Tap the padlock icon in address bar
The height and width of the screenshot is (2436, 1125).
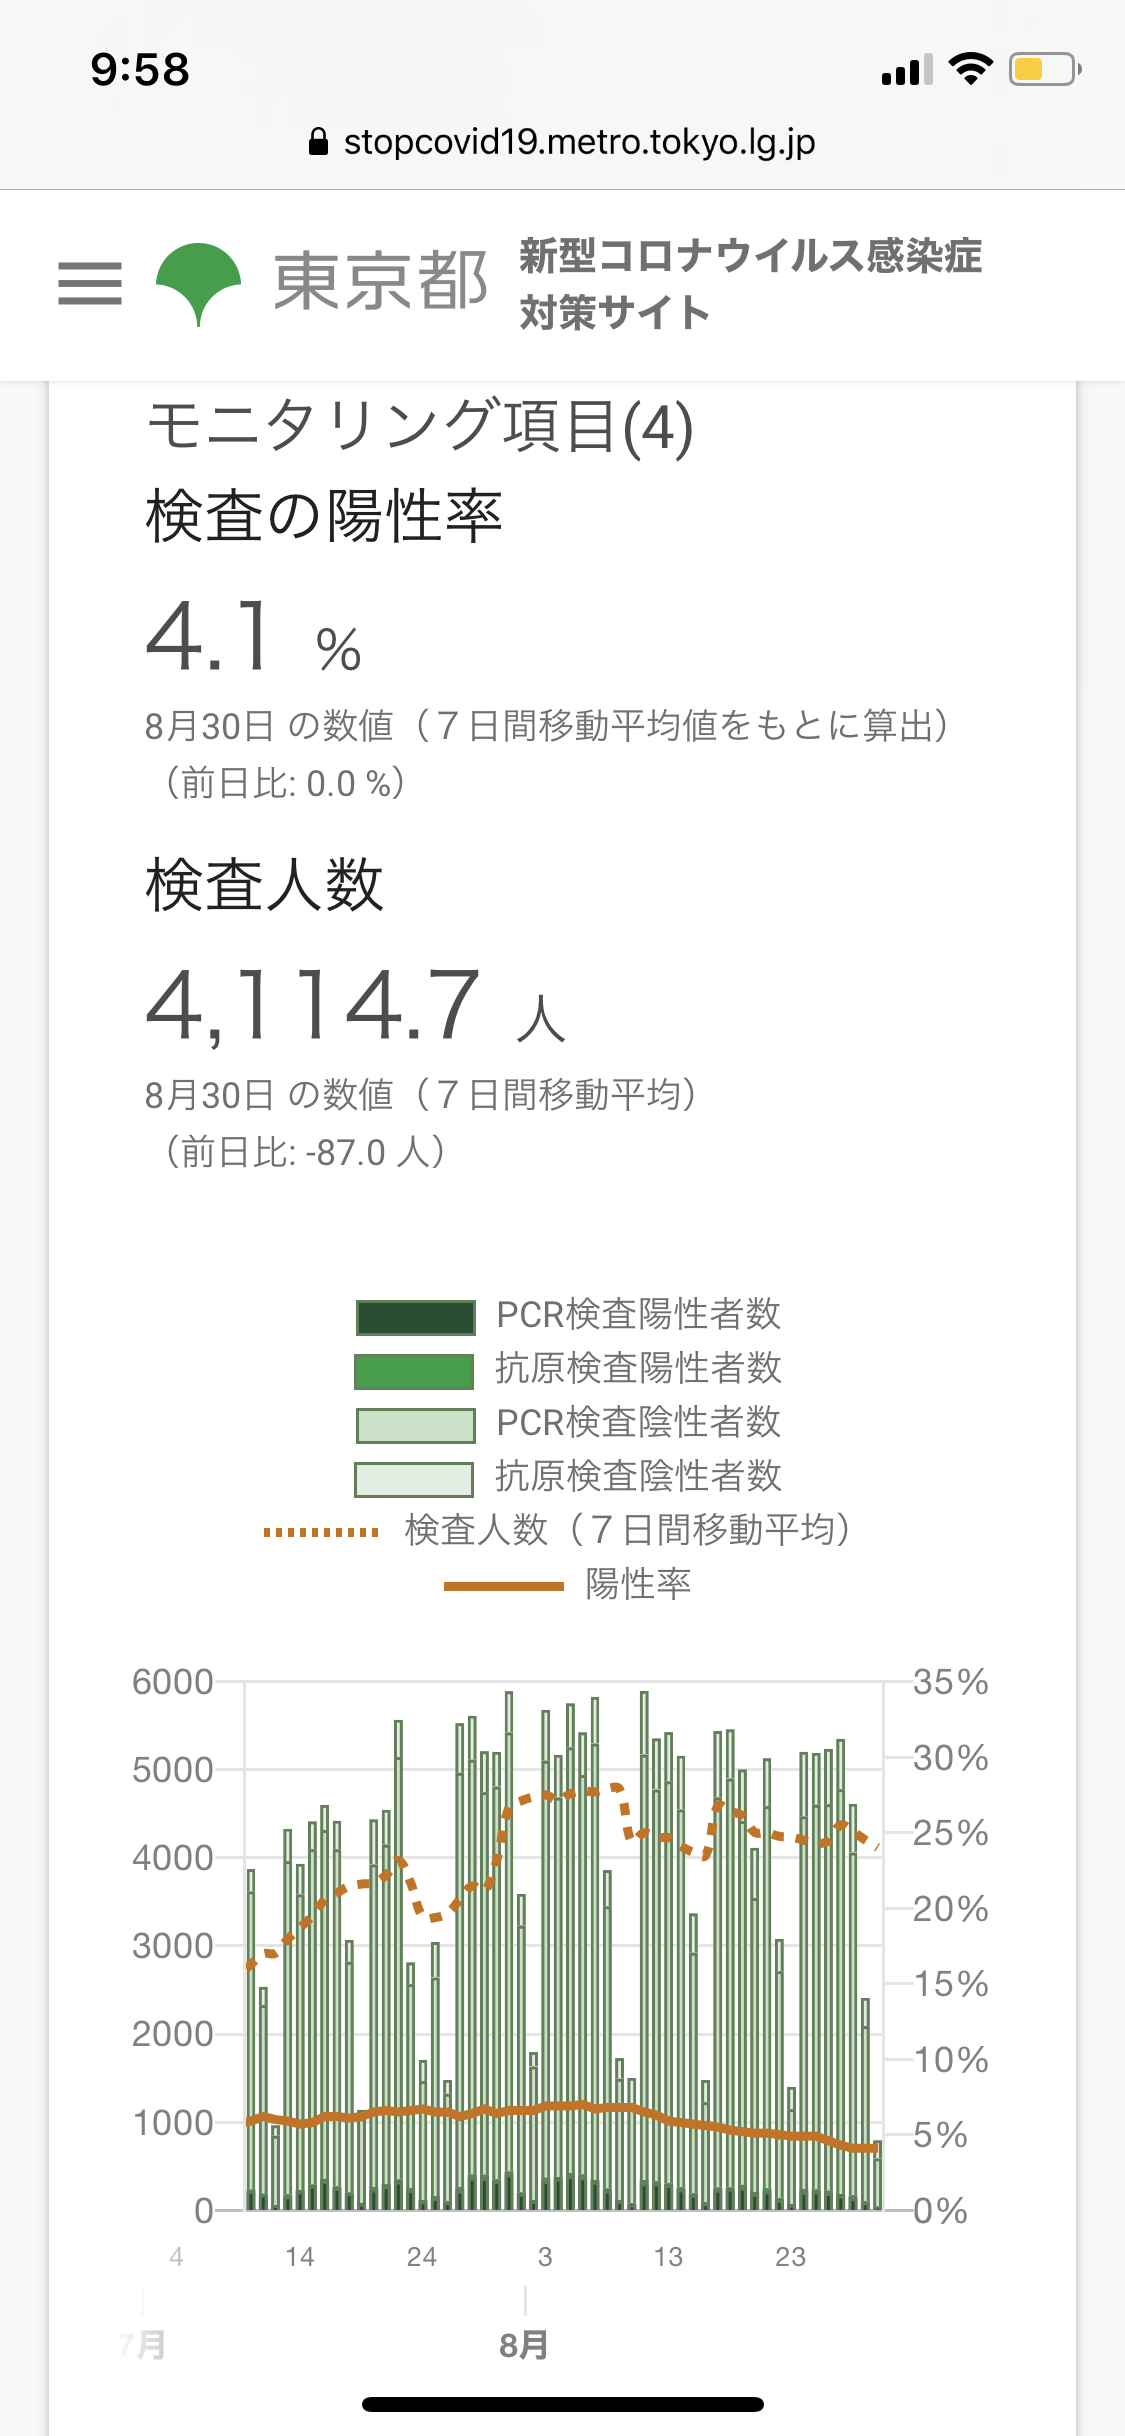(318, 142)
